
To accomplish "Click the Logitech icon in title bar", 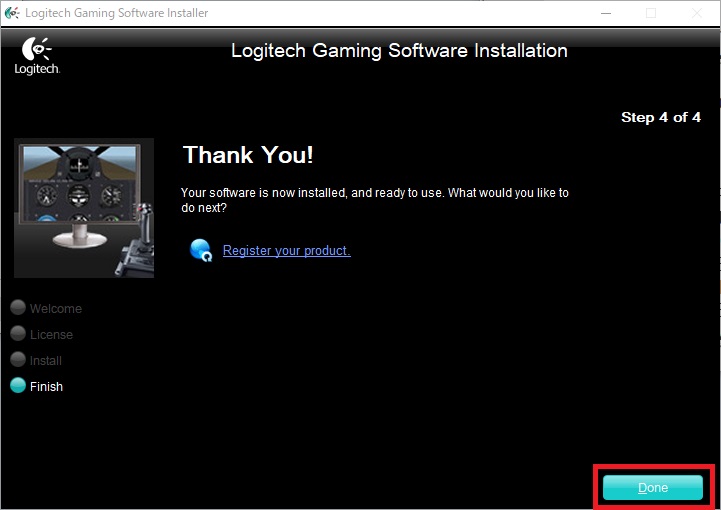I will point(11,13).
